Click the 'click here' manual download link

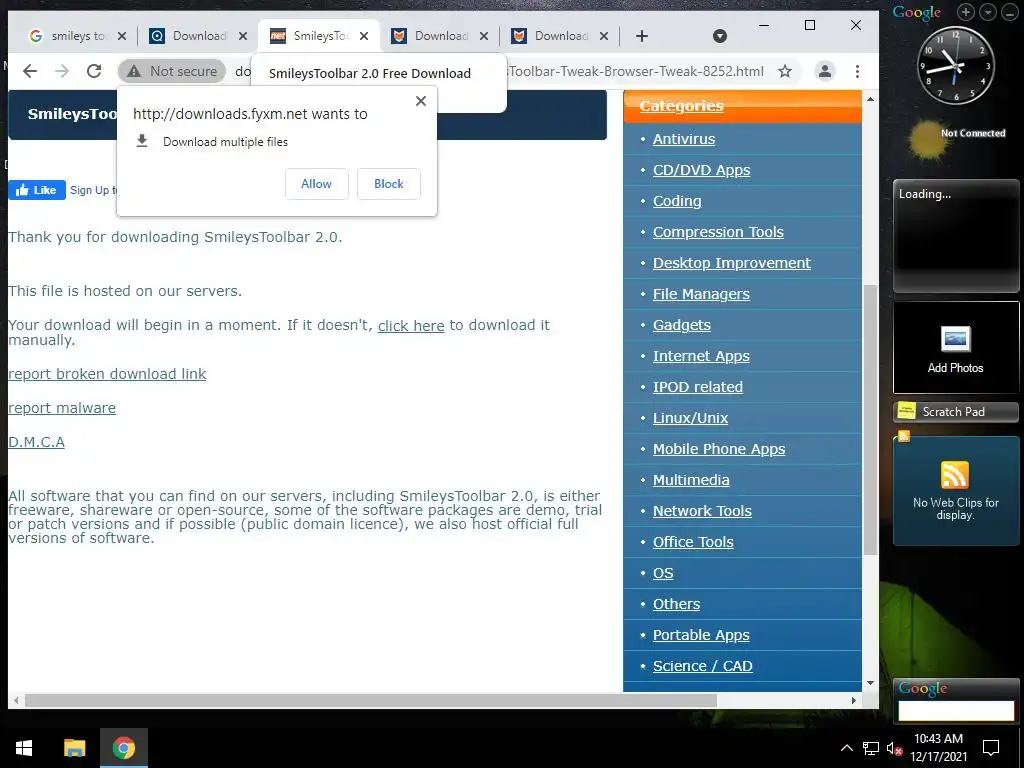coord(411,325)
